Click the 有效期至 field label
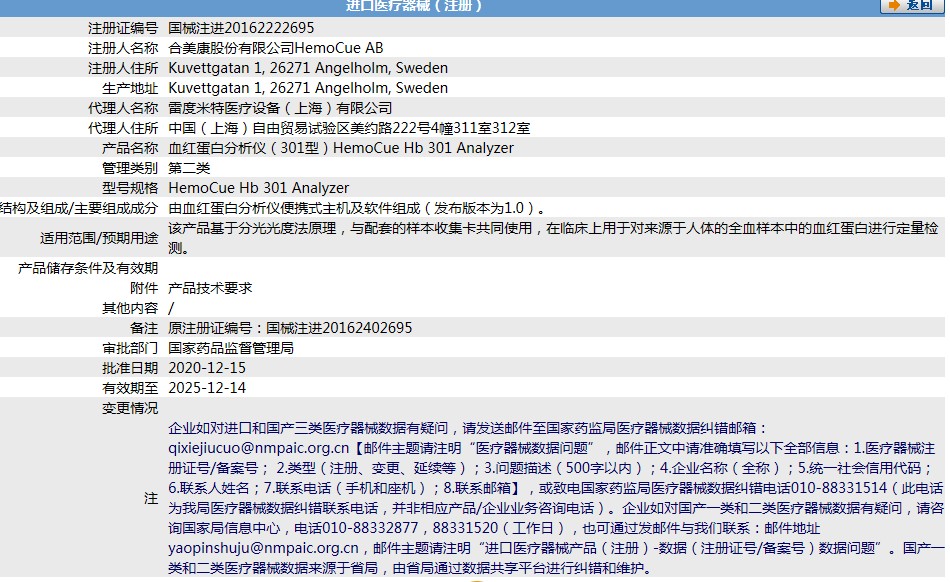 (130, 388)
